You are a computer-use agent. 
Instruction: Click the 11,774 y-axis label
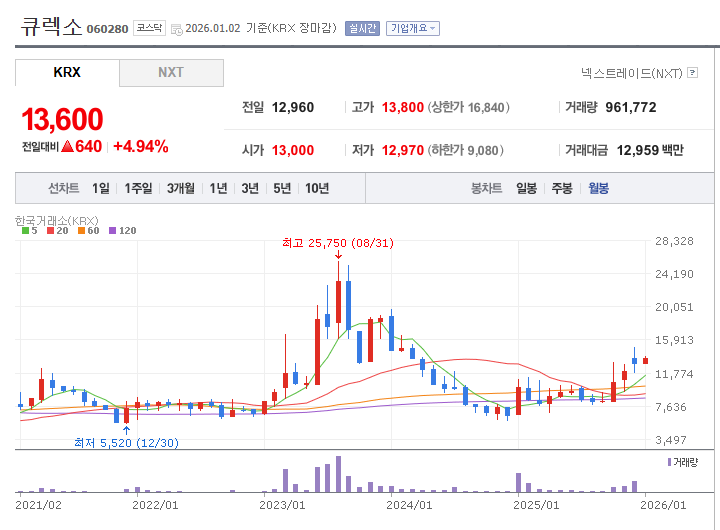pos(674,374)
